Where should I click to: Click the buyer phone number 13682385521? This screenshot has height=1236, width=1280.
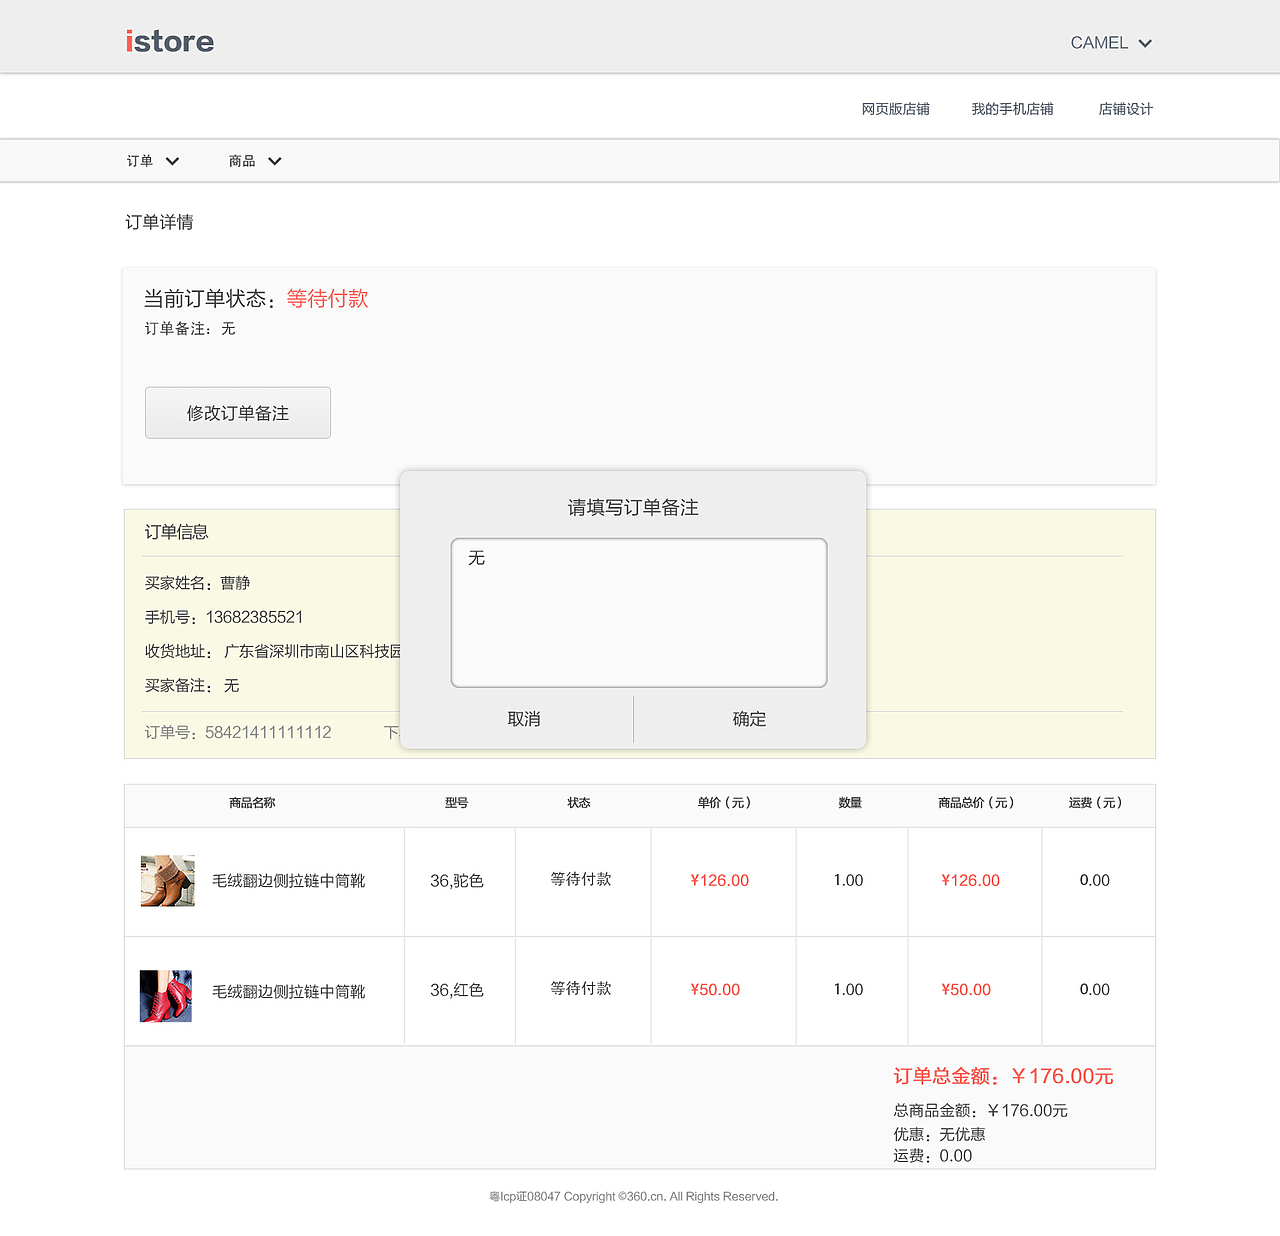coord(254,617)
